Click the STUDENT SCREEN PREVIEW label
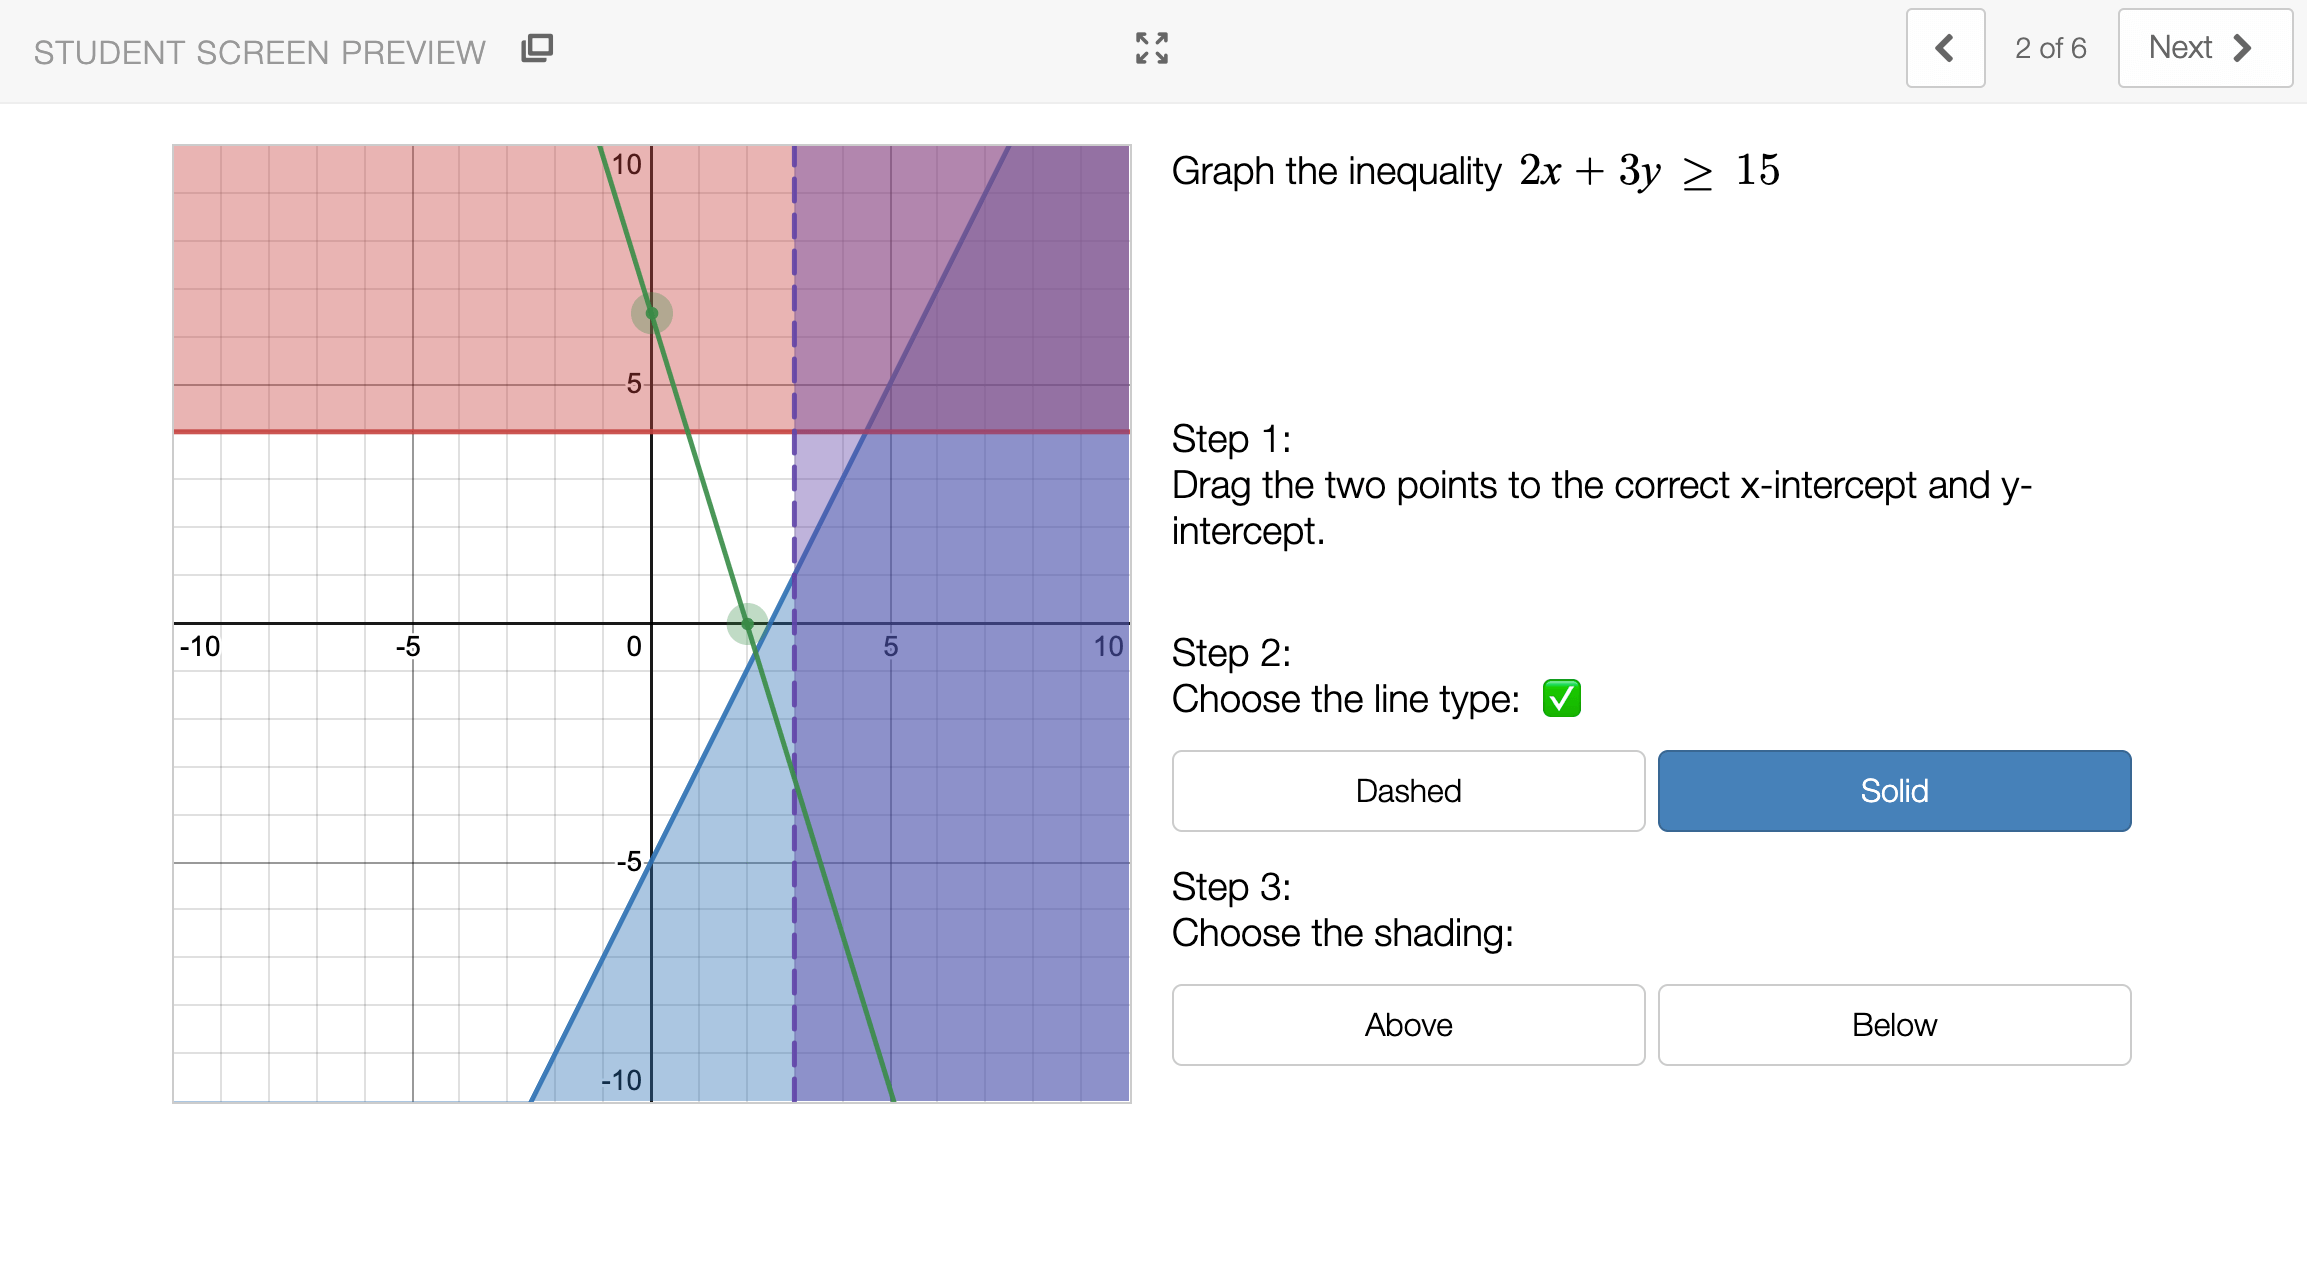The width and height of the screenshot is (2307, 1279). tap(260, 52)
